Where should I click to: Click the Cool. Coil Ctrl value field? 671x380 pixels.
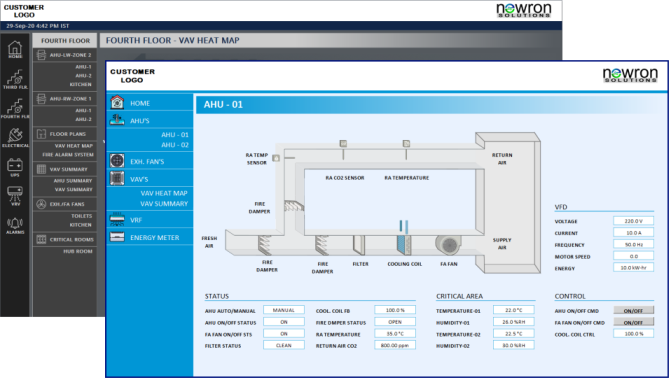pos(633,334)
